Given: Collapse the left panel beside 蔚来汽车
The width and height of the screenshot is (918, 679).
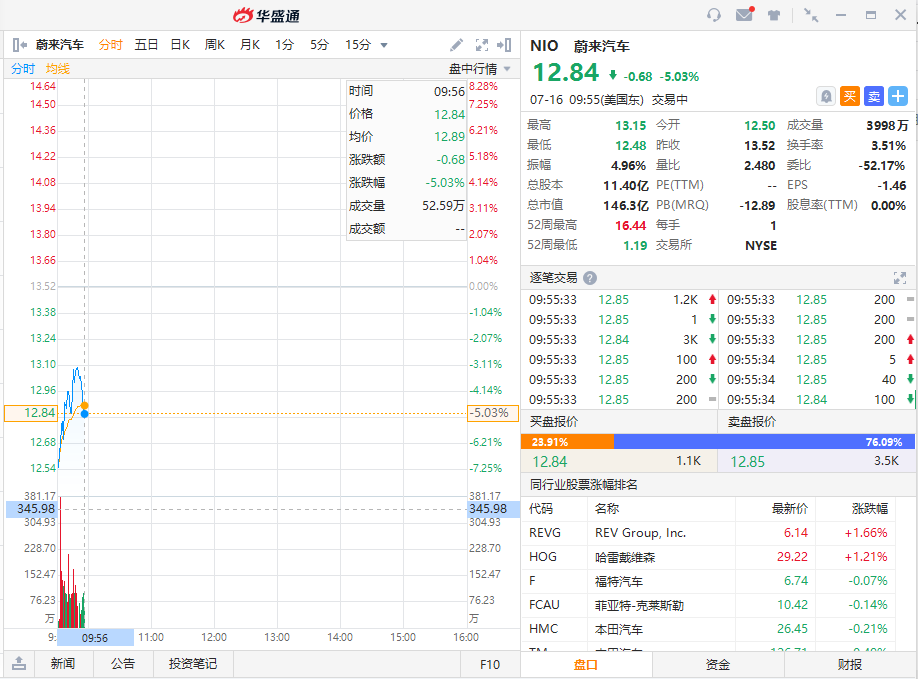Looking at the screenshot, I should click(x=19, y=45).
